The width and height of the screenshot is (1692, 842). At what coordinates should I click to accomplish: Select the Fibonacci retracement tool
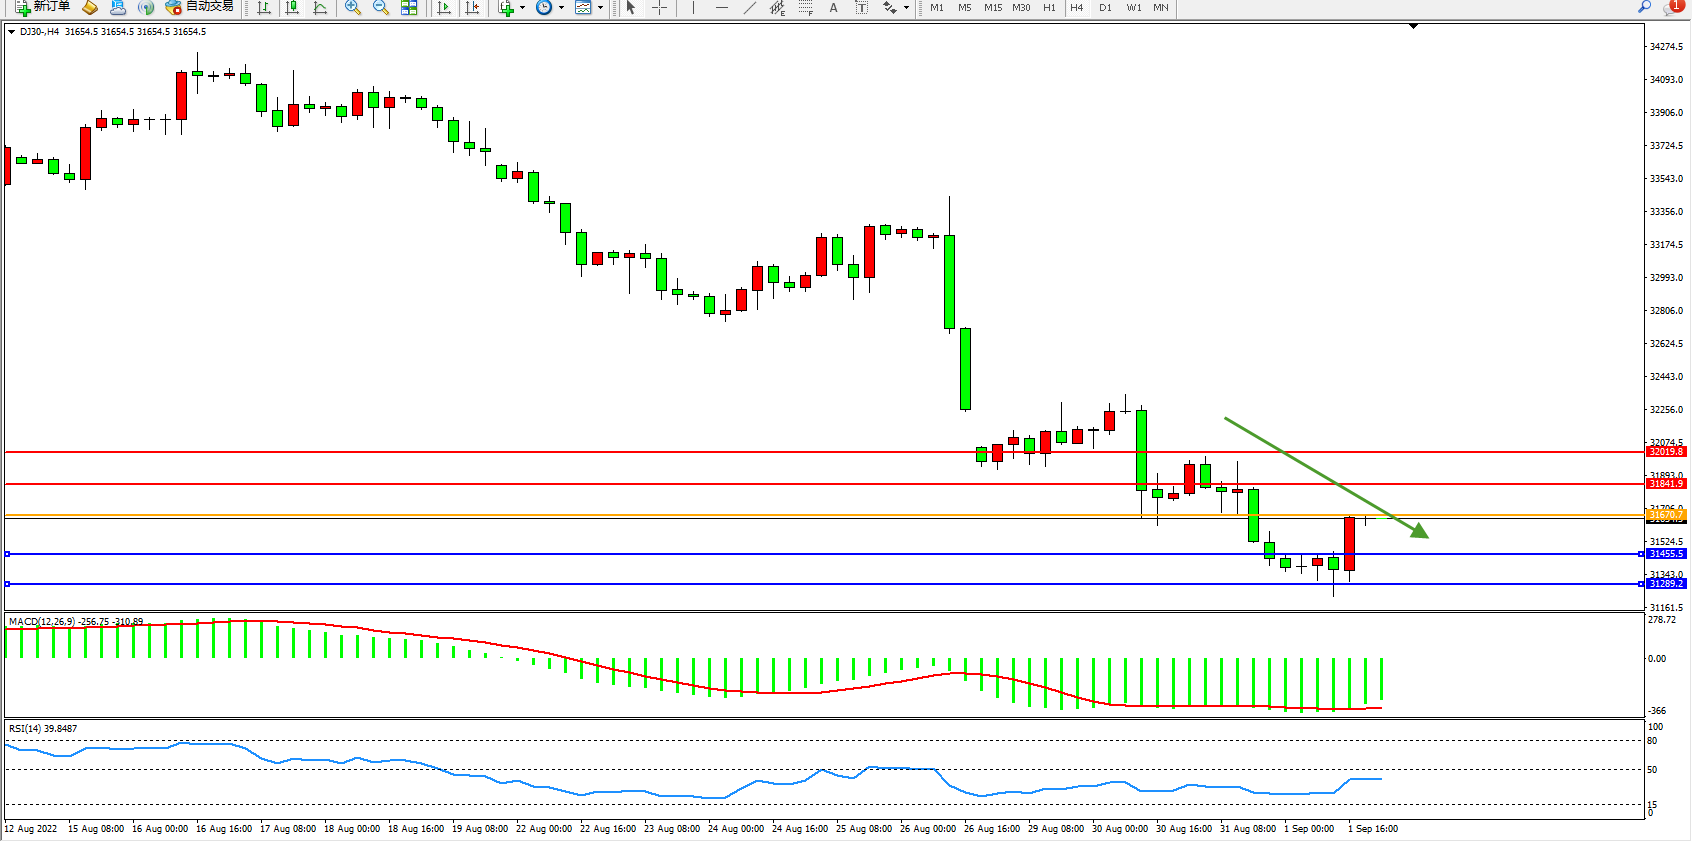[x=806, y=7]
